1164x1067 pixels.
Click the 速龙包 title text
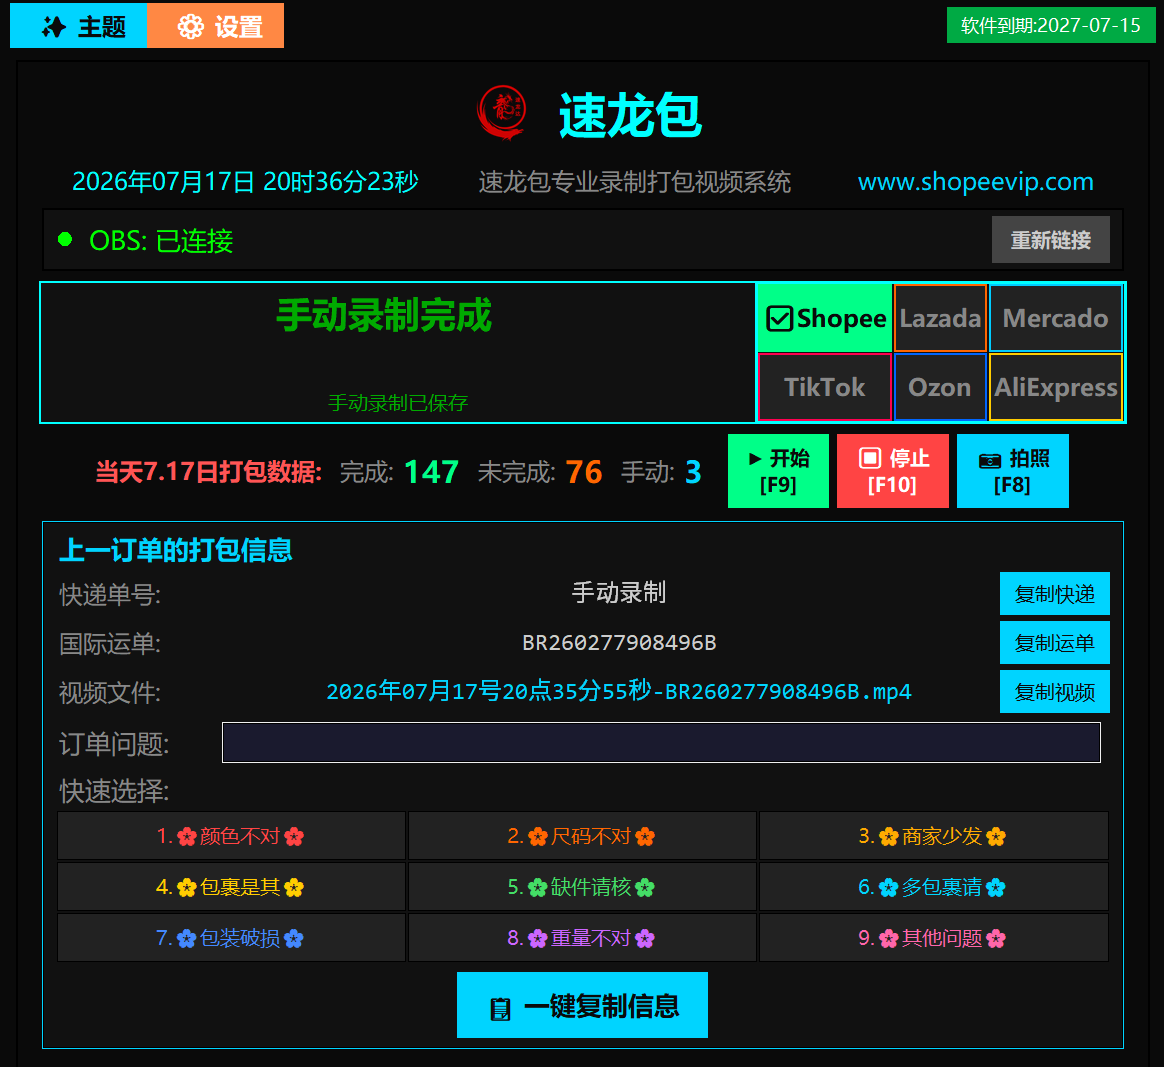(630, 115)
